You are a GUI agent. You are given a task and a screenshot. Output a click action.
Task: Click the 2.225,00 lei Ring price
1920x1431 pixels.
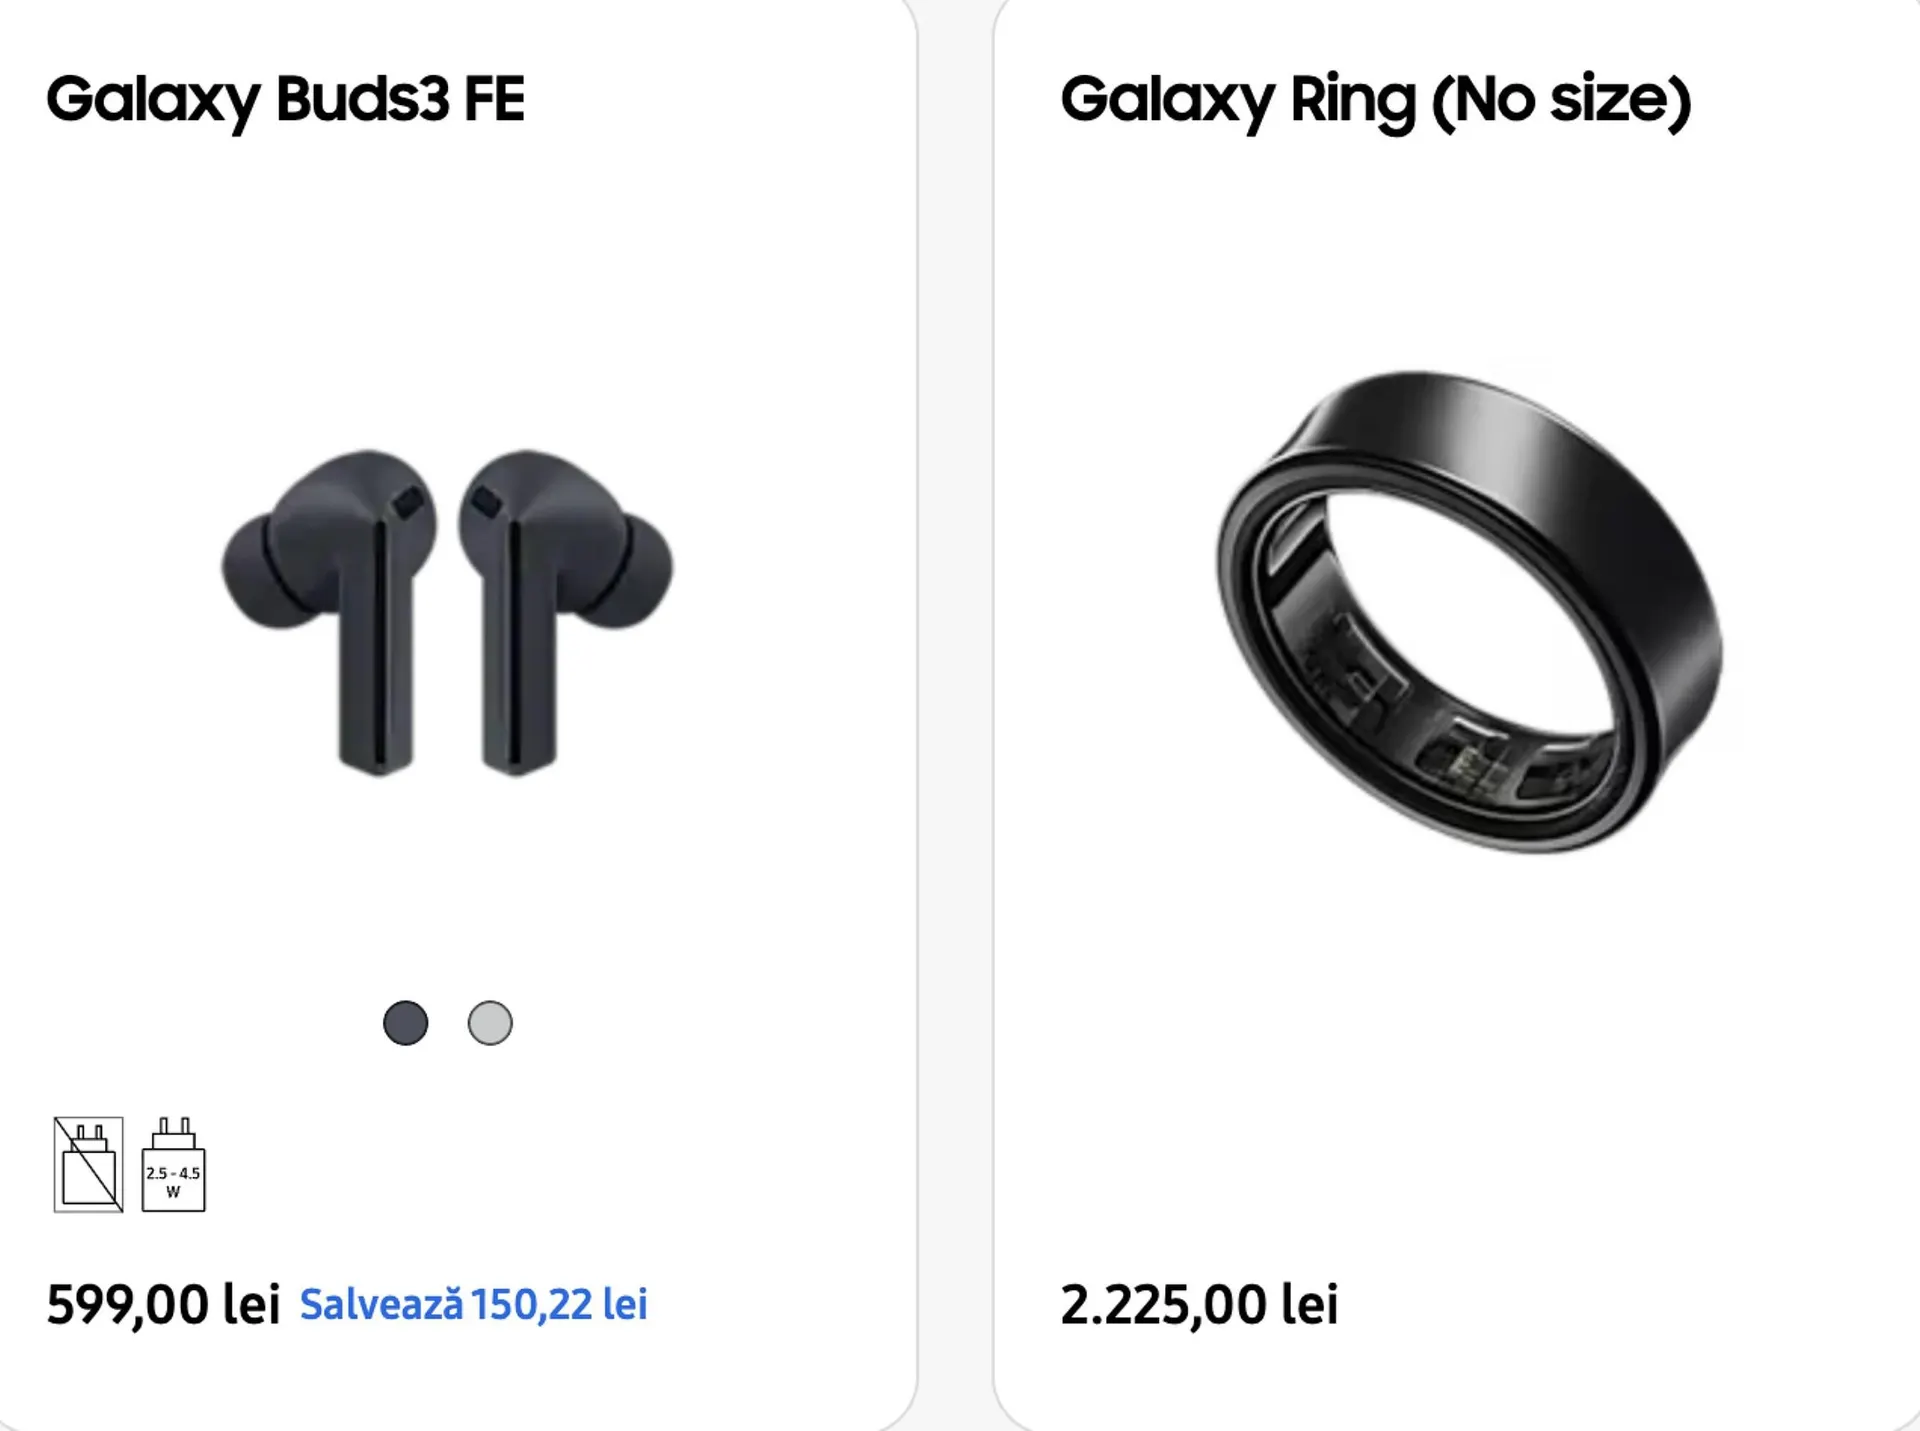pos(1198,1305)
